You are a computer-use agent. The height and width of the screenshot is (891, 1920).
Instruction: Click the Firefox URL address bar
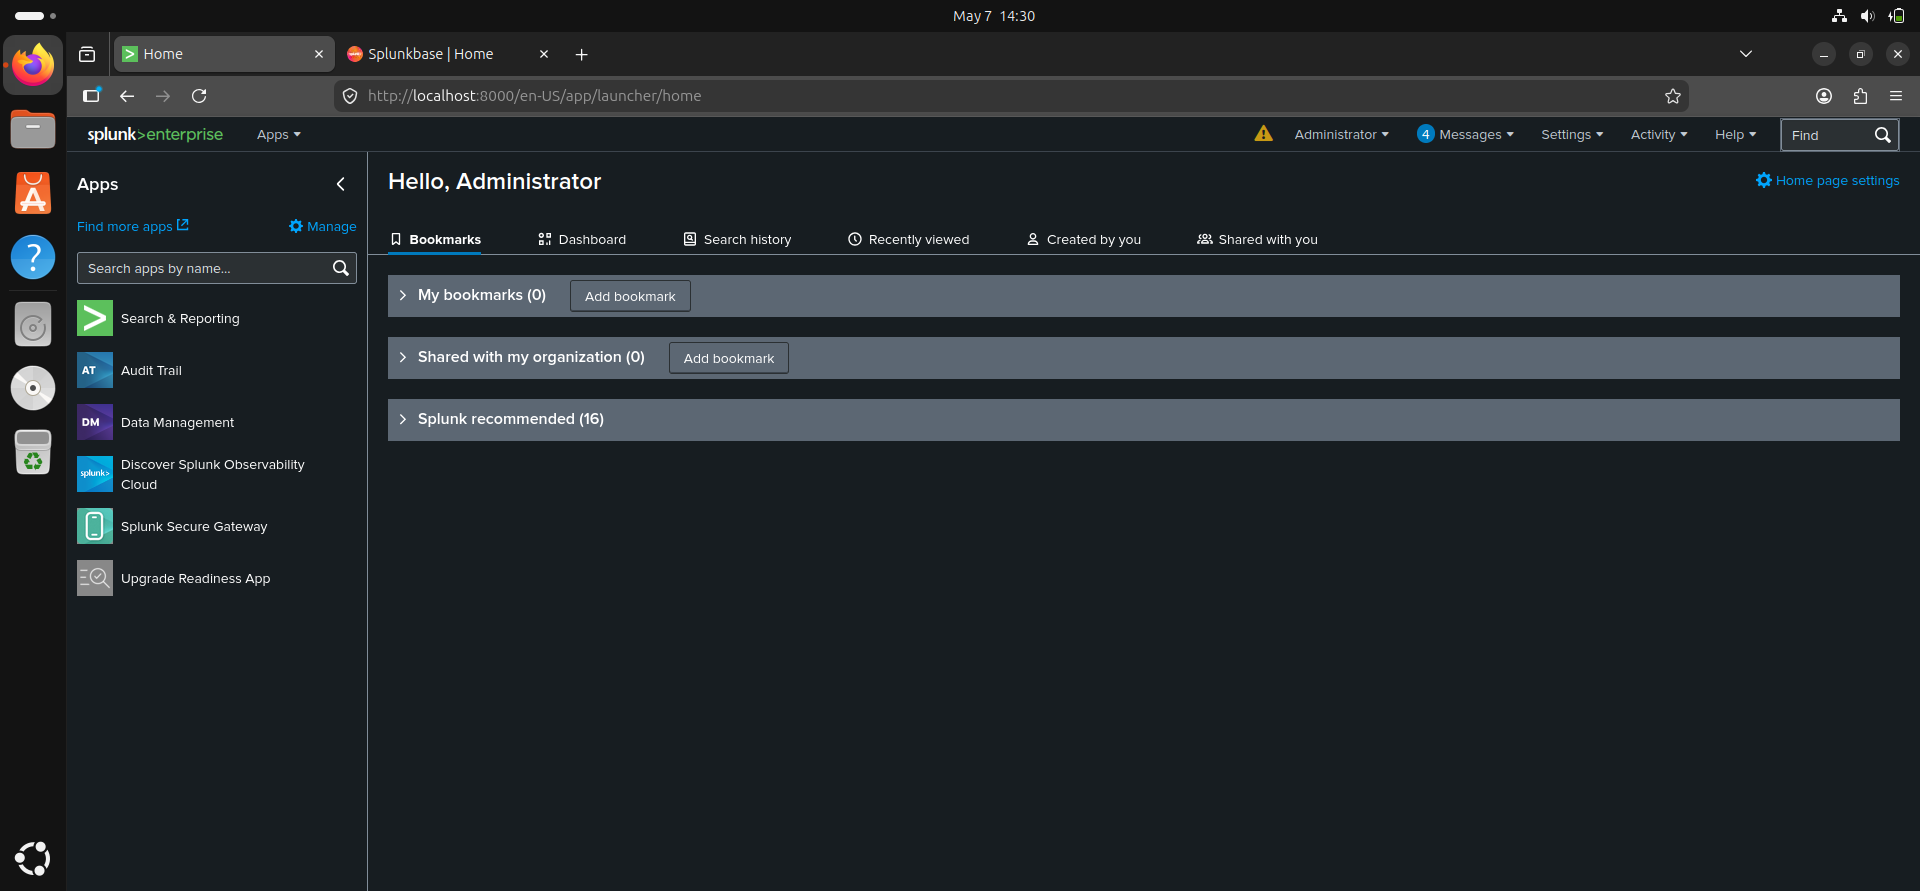point(1010,96)
